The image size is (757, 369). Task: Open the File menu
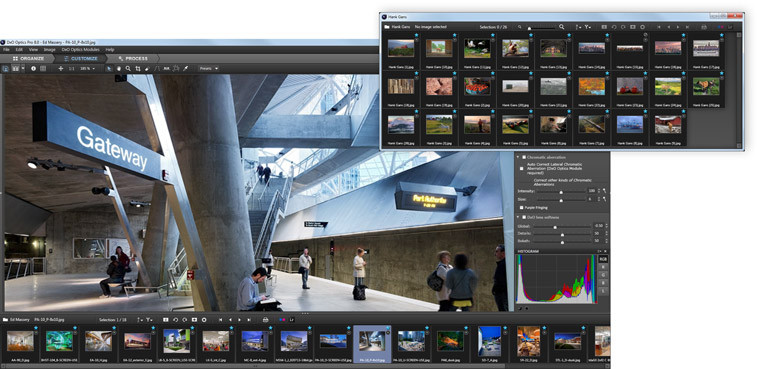7,50
